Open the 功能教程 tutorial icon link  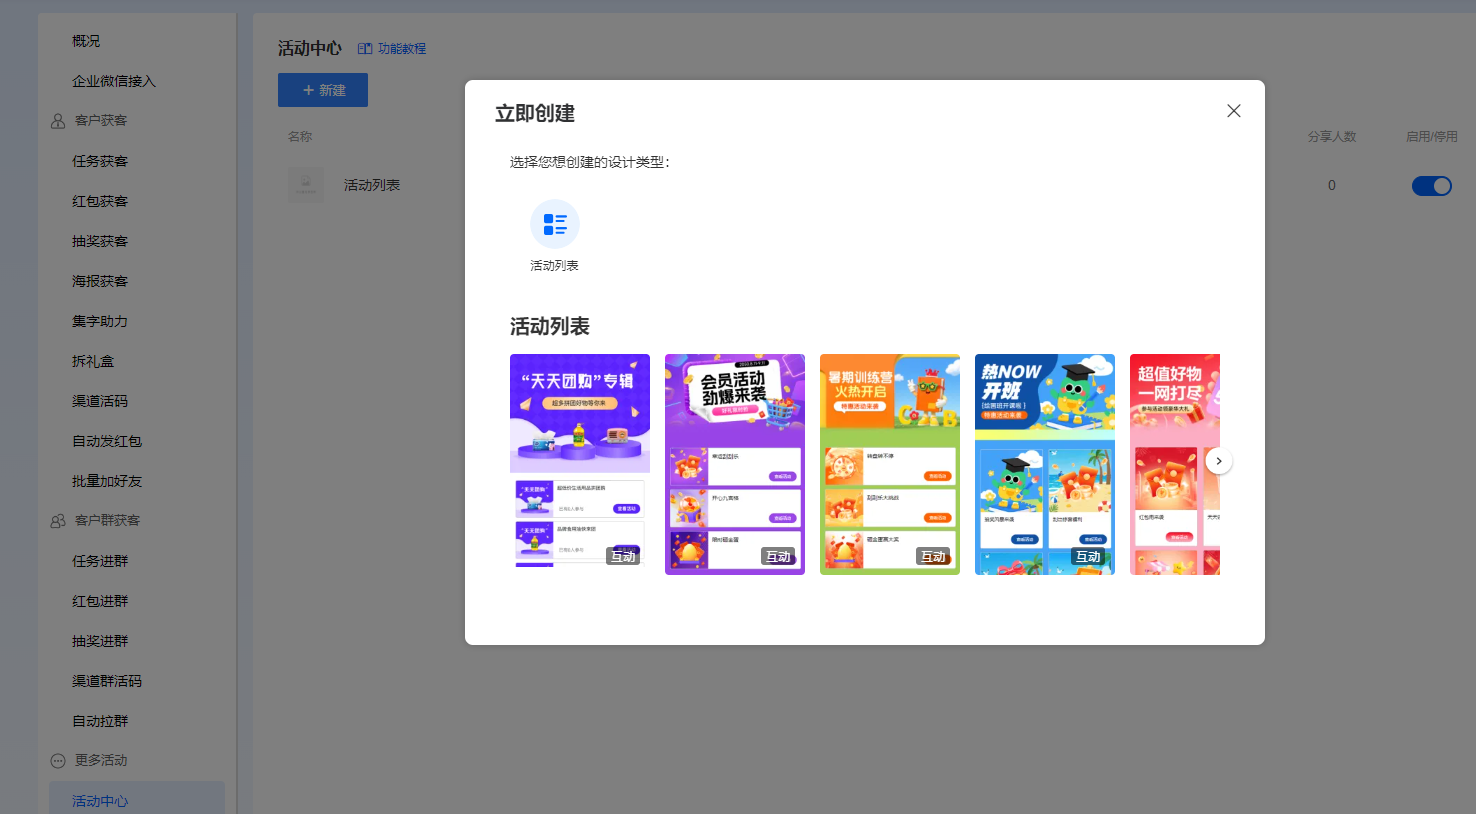365,48
